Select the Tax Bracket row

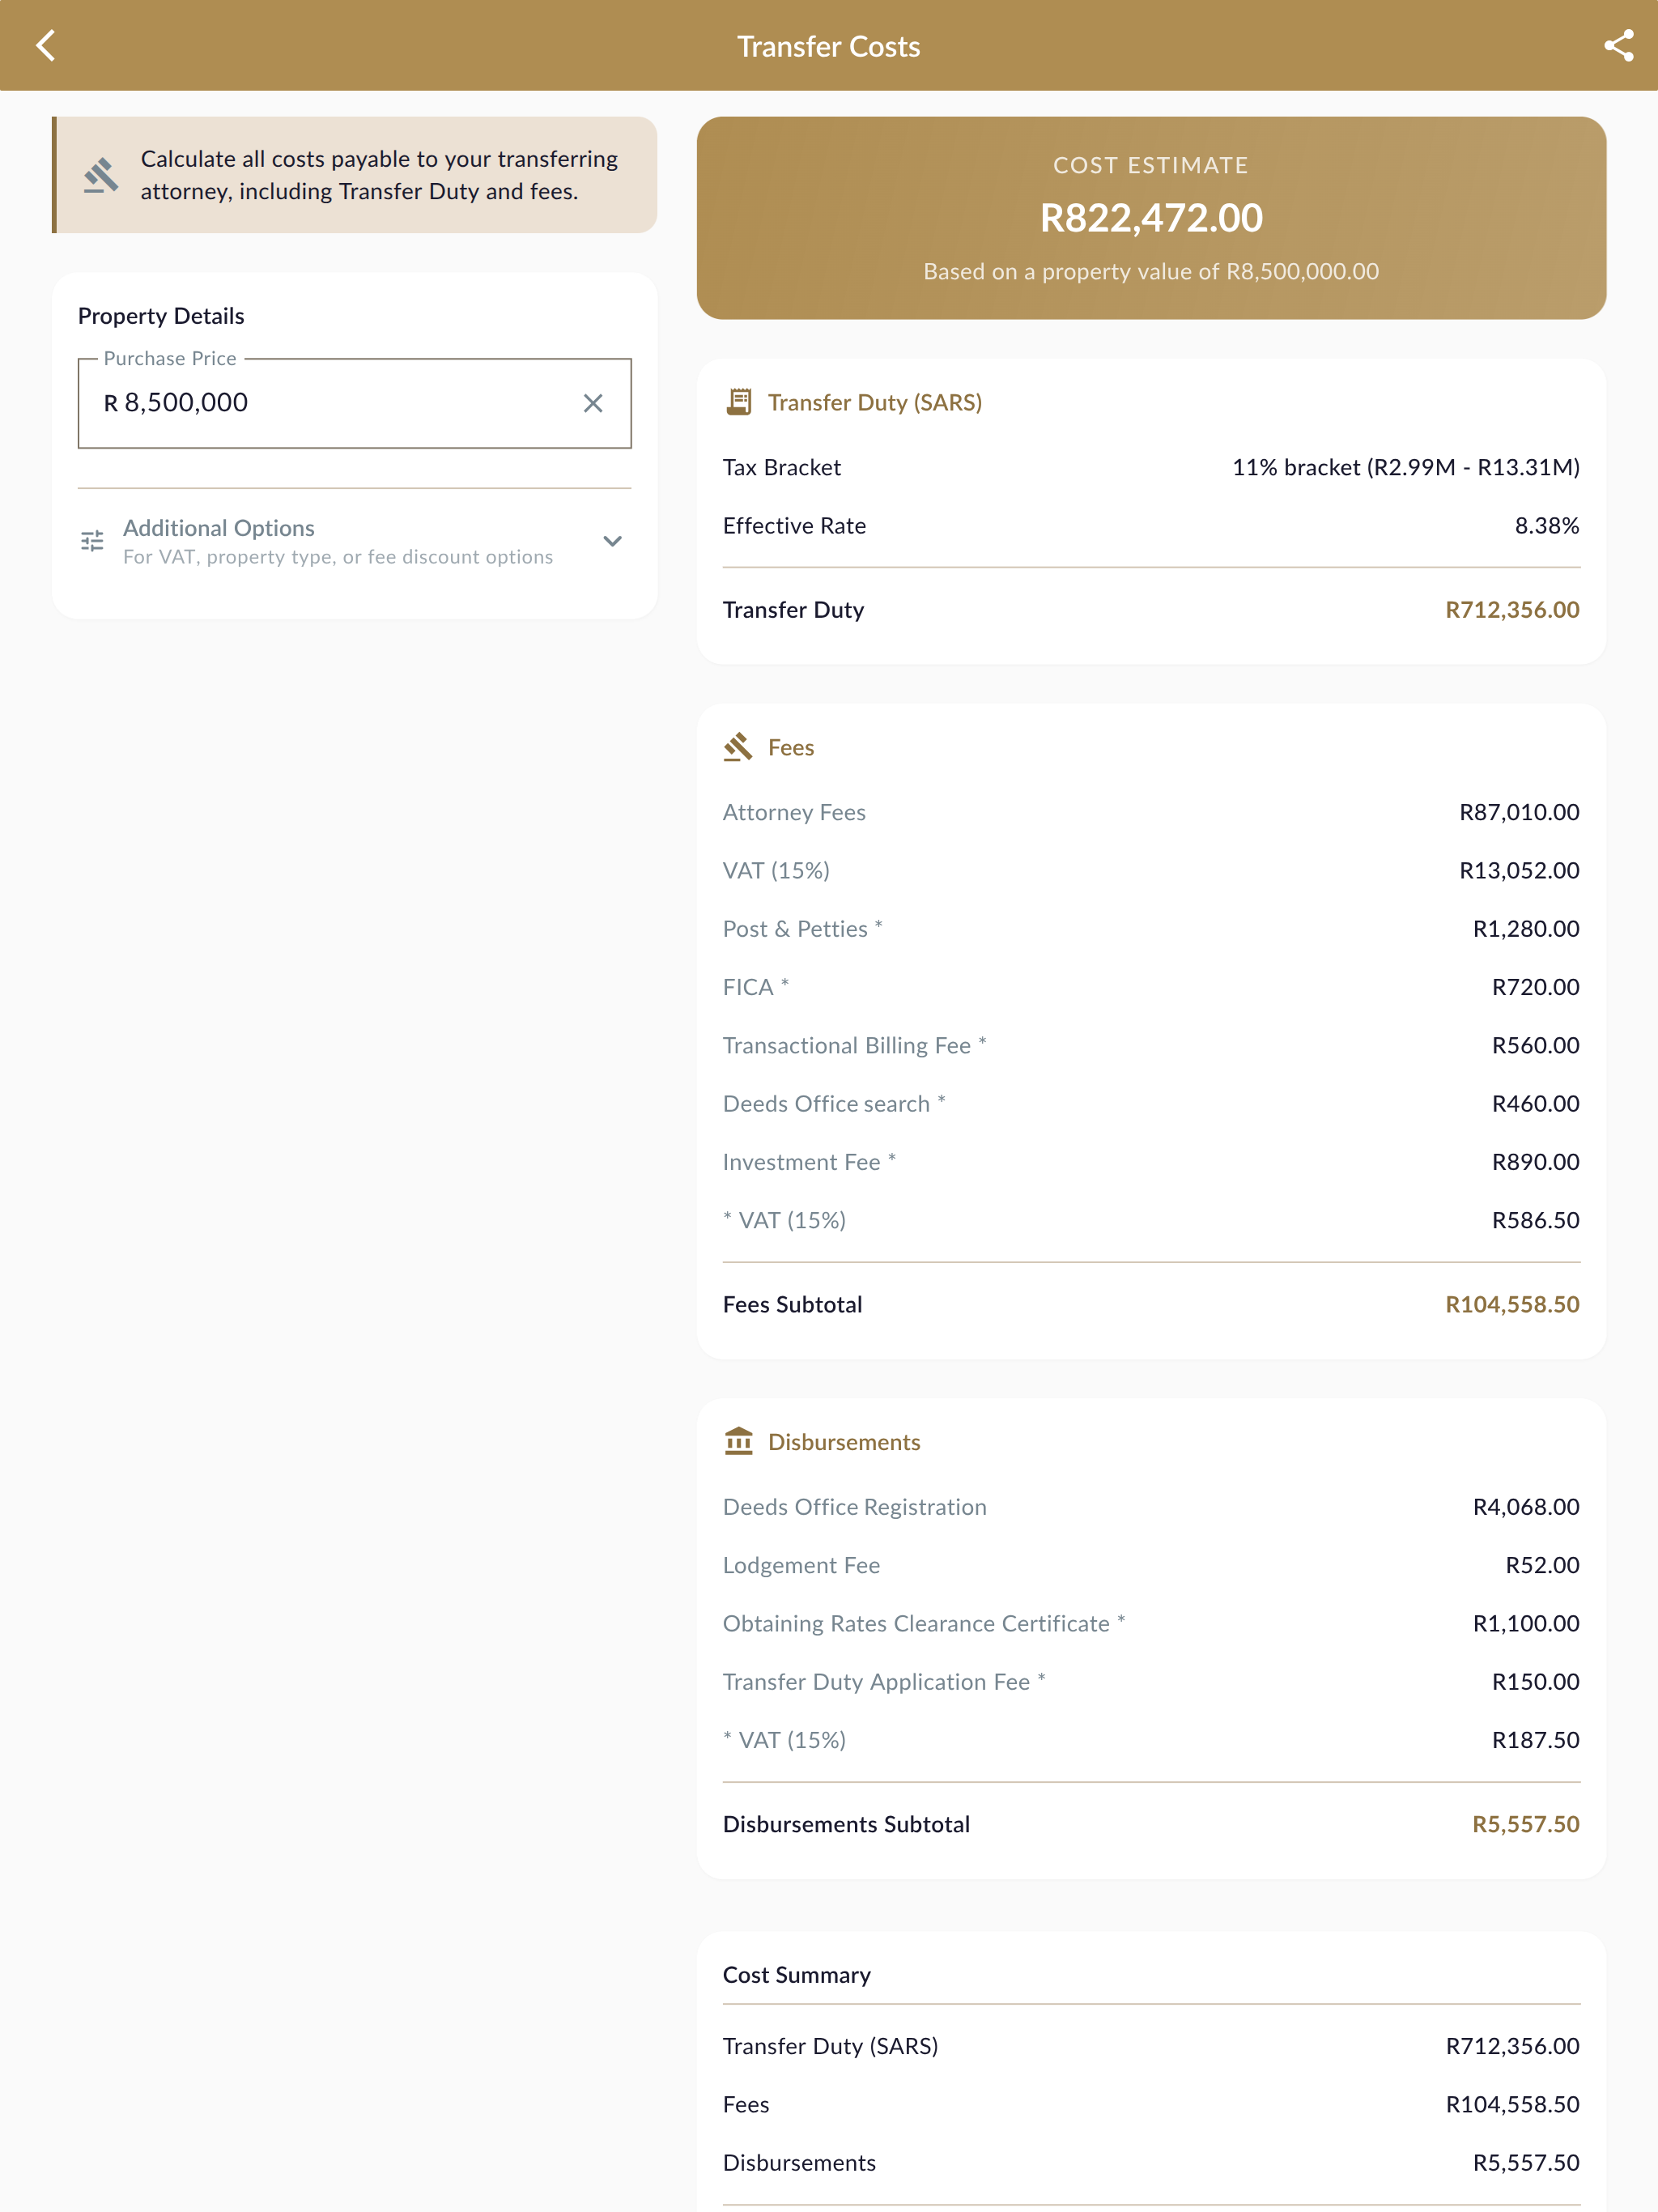1151,467
